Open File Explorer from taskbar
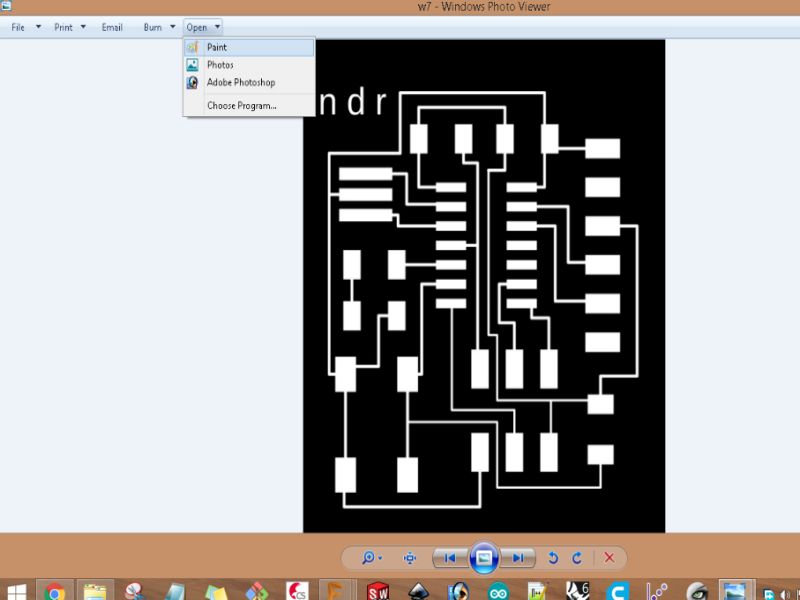This screenshot has width=800, height=600. click(95, 592)
